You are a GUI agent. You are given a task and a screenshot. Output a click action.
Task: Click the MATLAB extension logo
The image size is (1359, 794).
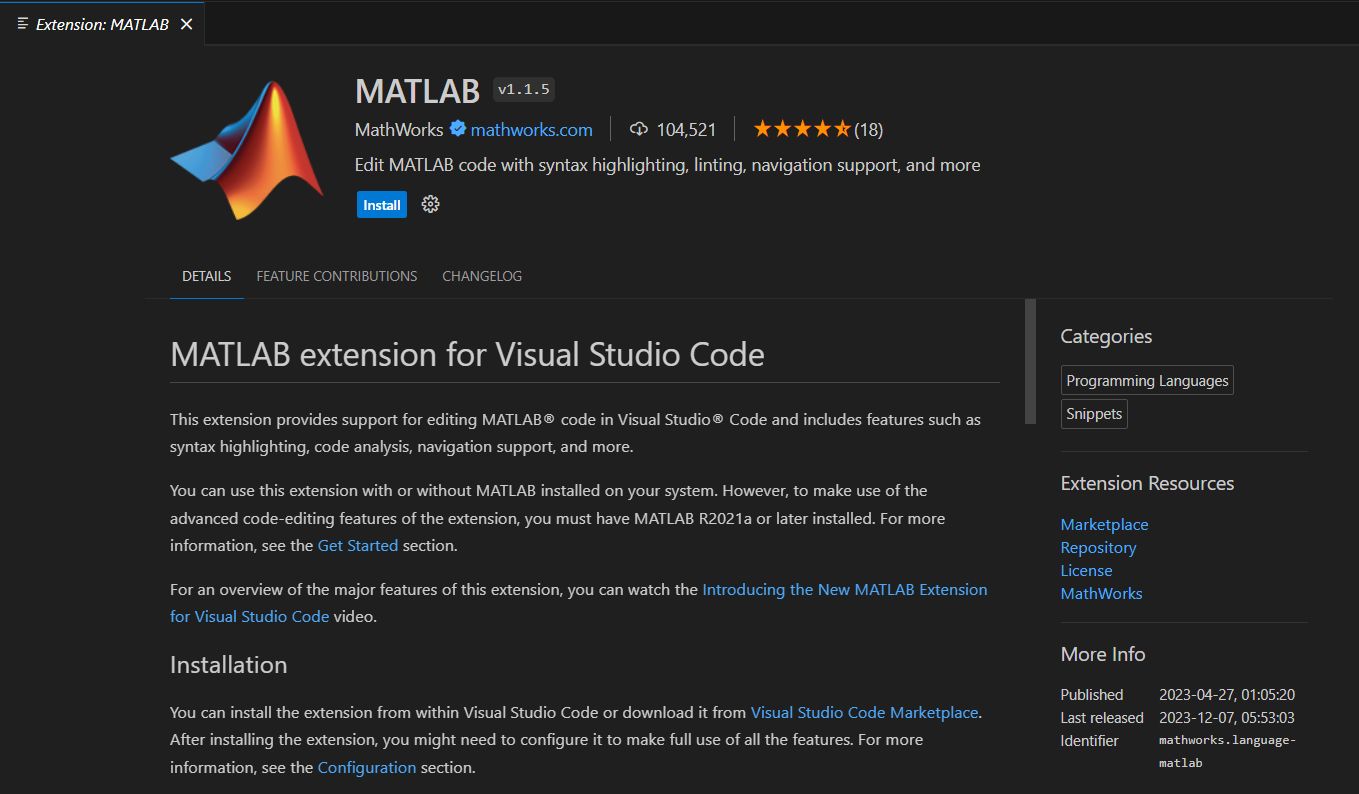(246, 150)
